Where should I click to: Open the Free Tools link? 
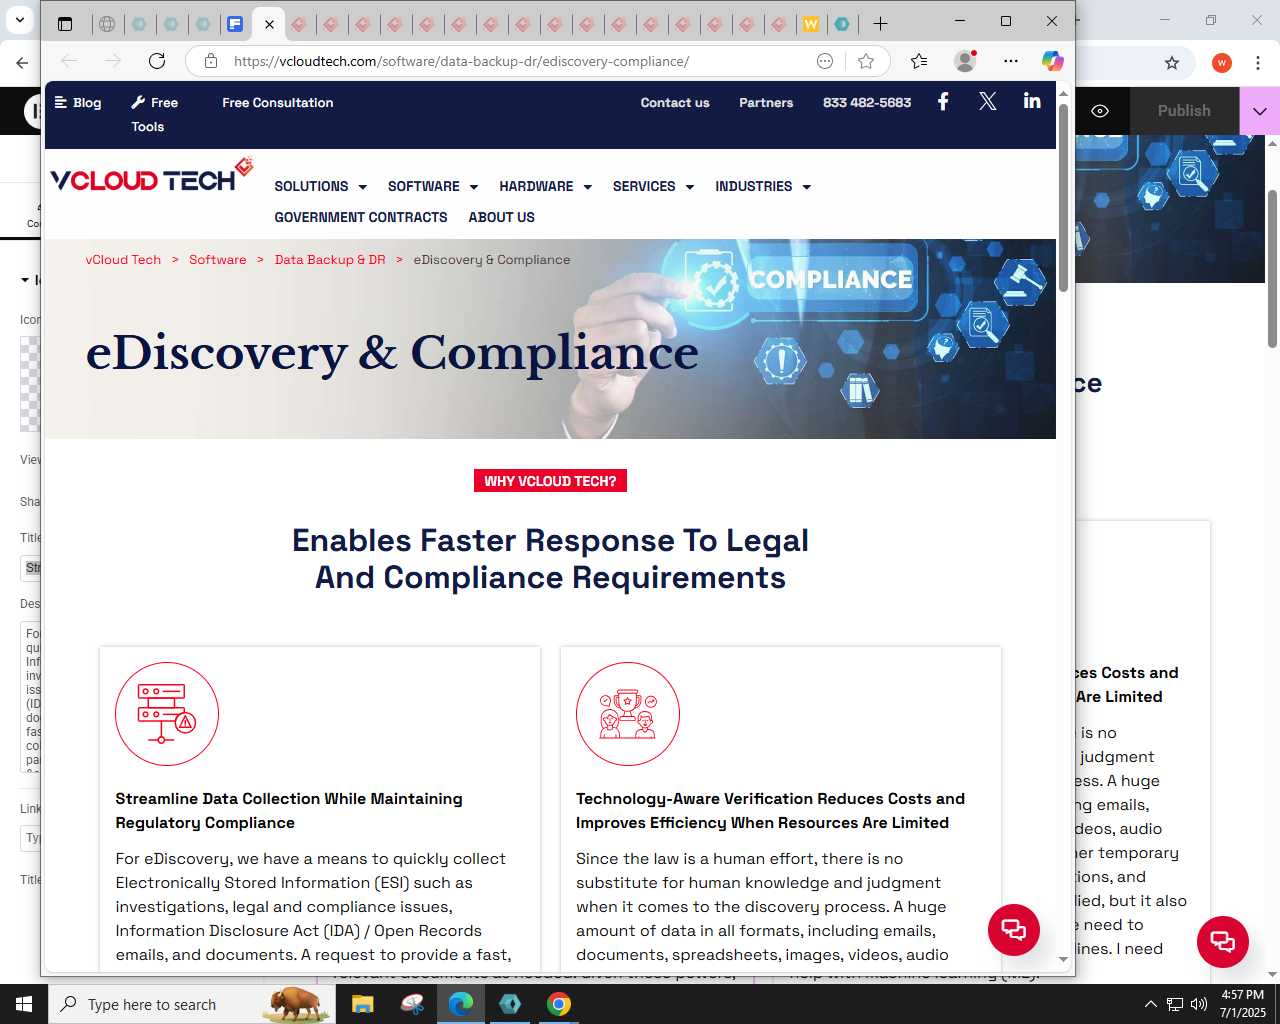[x=155, y=114]
